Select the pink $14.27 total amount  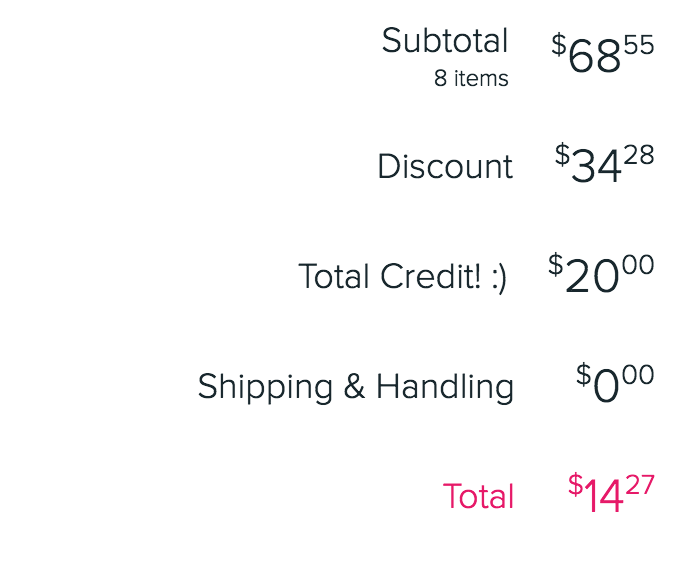pyautogui.click(x=611, y=493)
